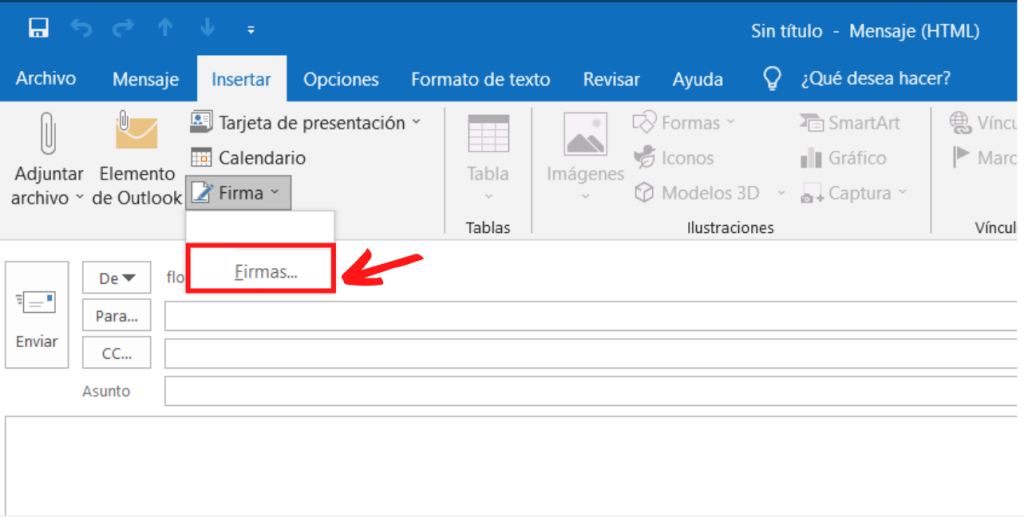Click the Tarjeta de presentación icon
The height and width of the screenshot is (517, 1024).
[x=201, y=121]
